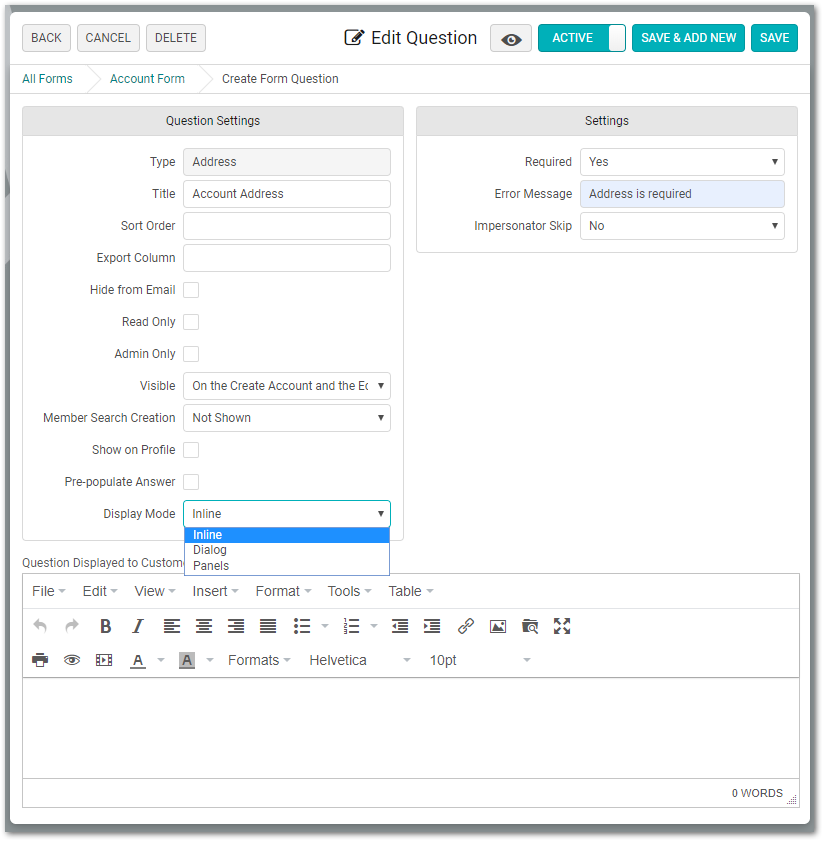The width and height of the screenshot is (823, 841).
Task: Switch editor to fullscreen
Action: coord(562,626)
